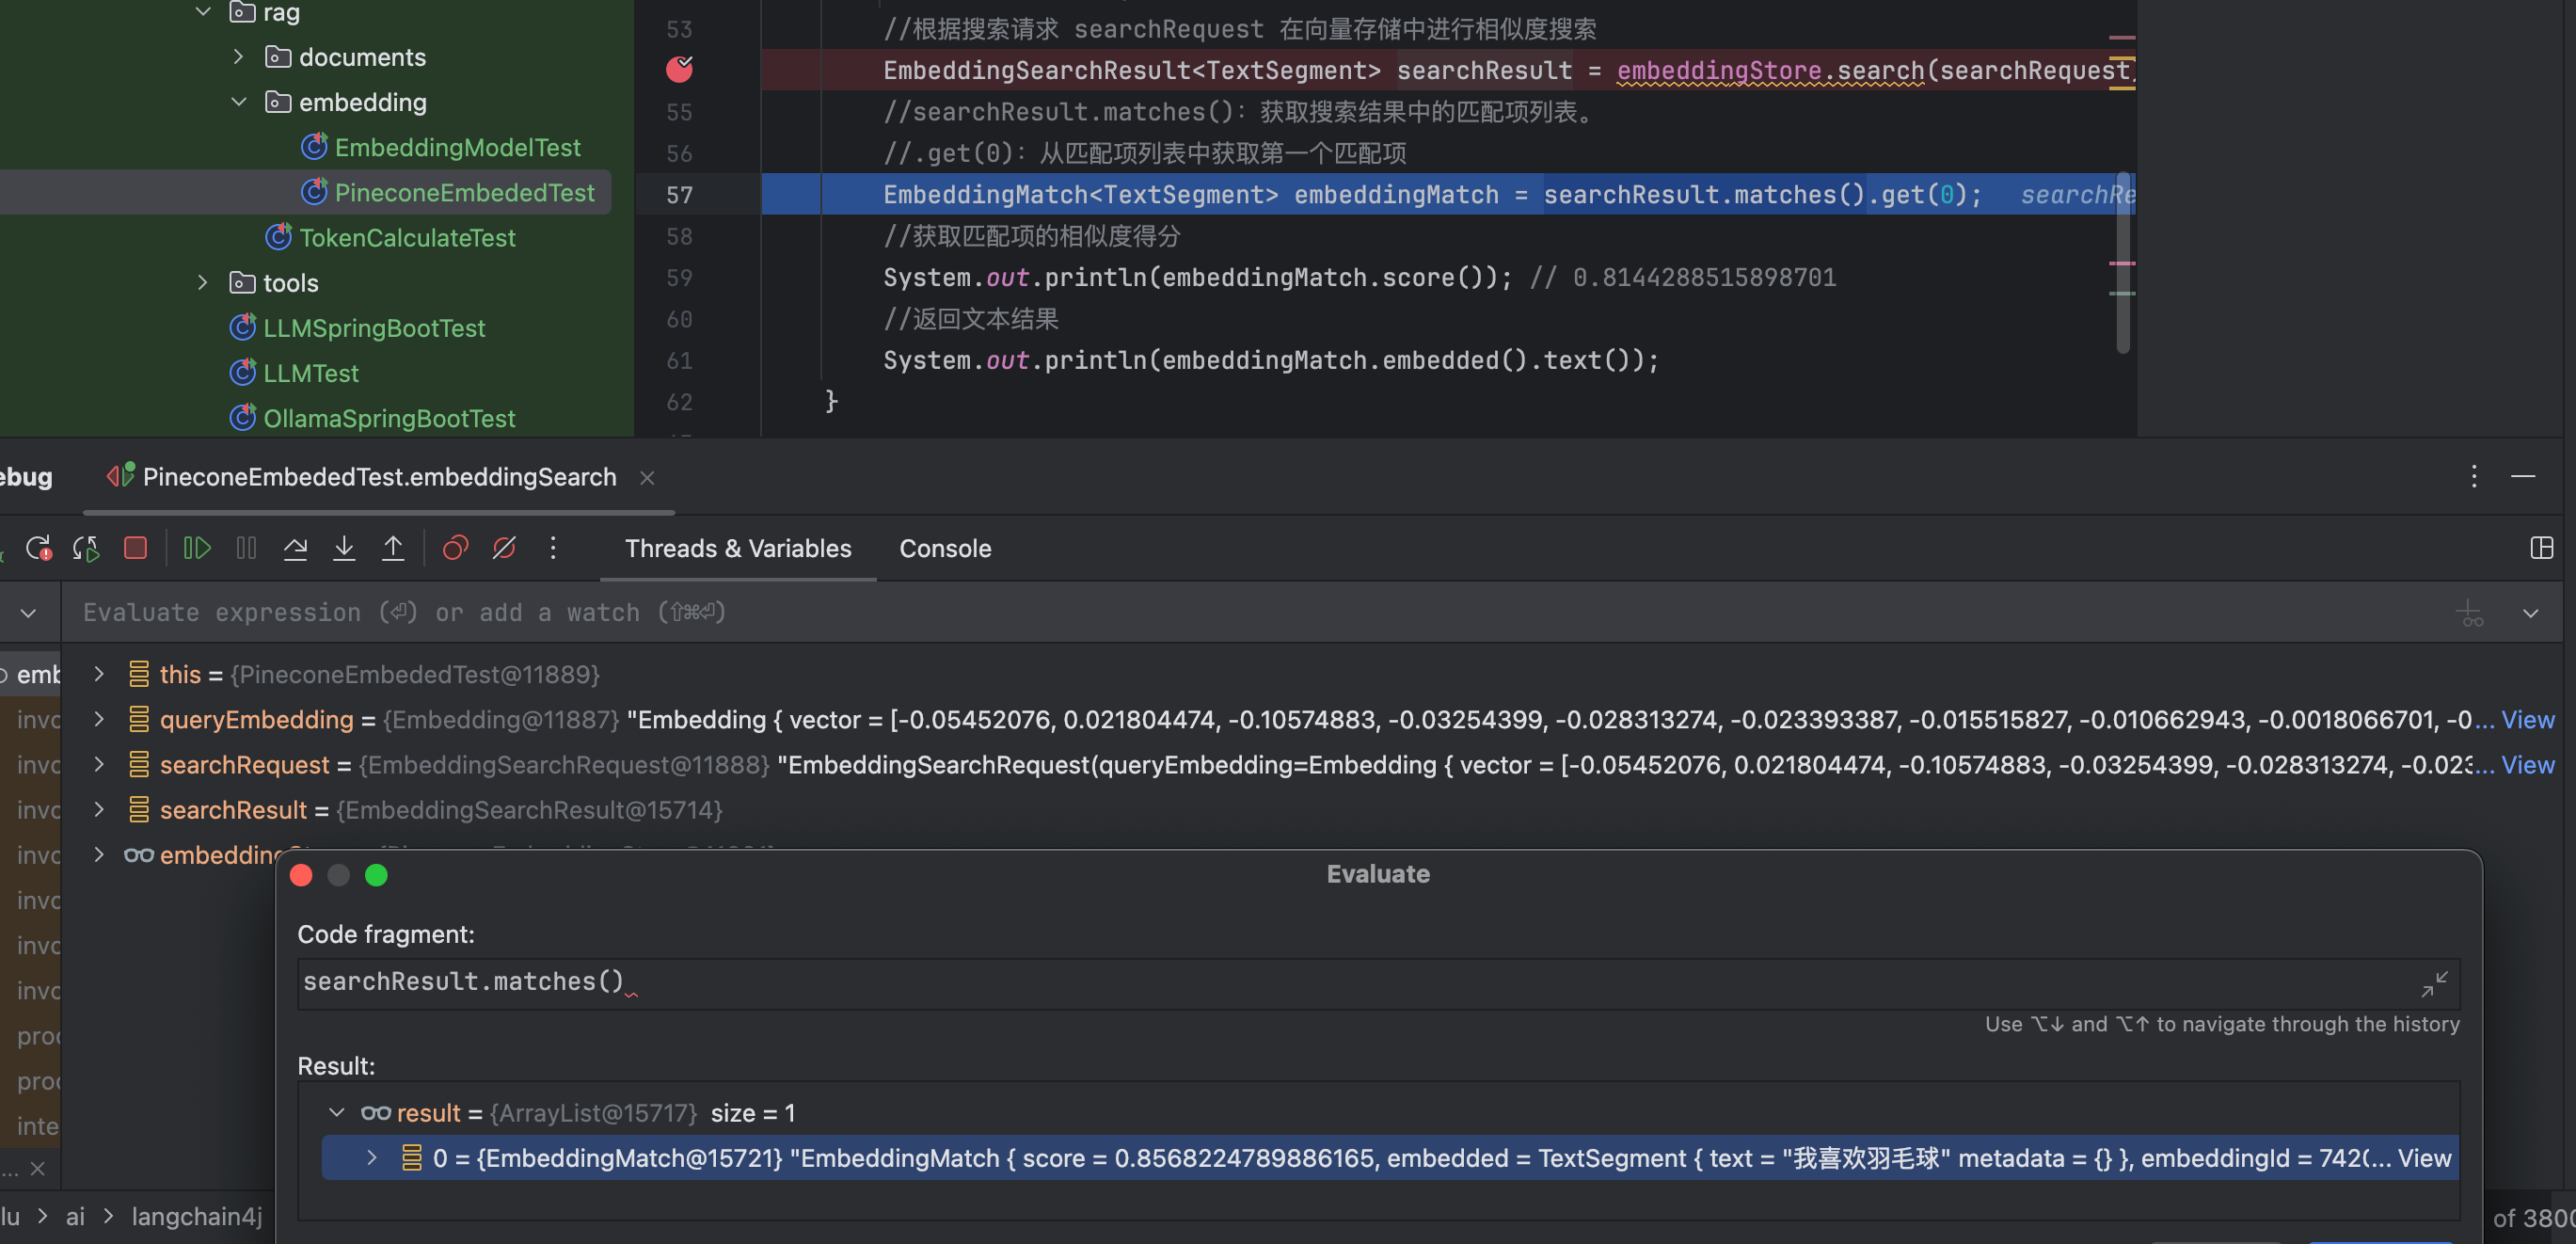2576x1244 pixels.
Task: Open the View Breakpoints dialog
Action: point(455,548)
